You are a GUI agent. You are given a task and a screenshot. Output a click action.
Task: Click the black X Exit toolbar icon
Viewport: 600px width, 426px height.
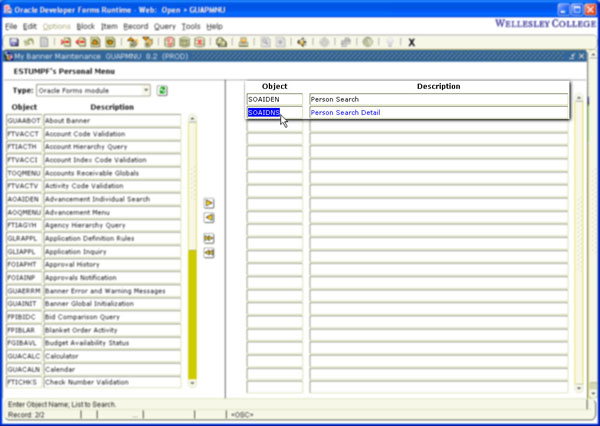(x=411, y=42)
